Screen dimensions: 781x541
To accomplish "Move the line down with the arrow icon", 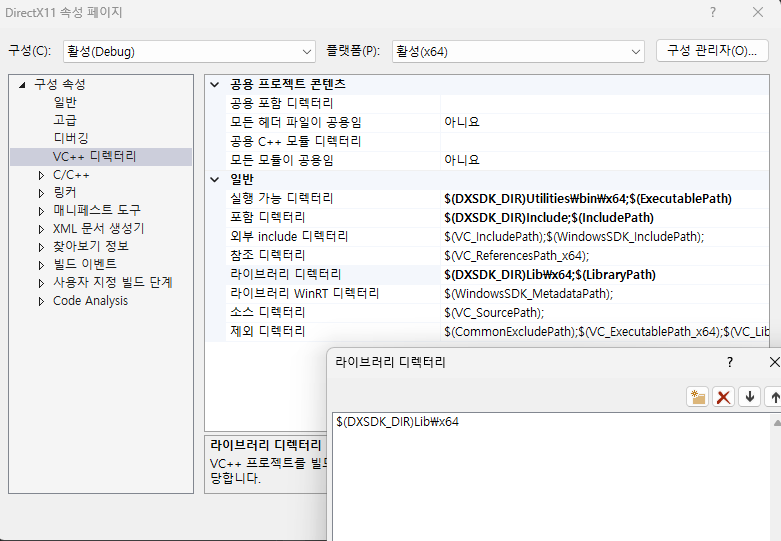I will (x=749, y=397).
